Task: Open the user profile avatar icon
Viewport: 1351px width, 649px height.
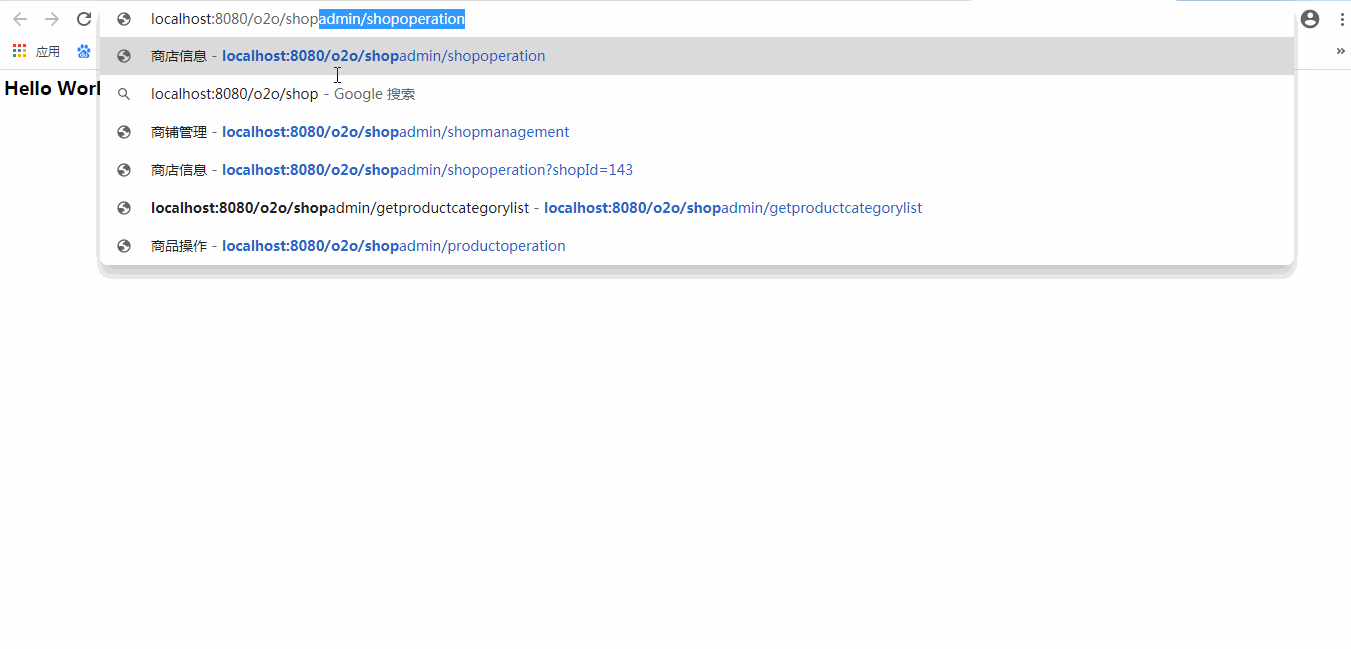Action: [x=1310, y=19]
